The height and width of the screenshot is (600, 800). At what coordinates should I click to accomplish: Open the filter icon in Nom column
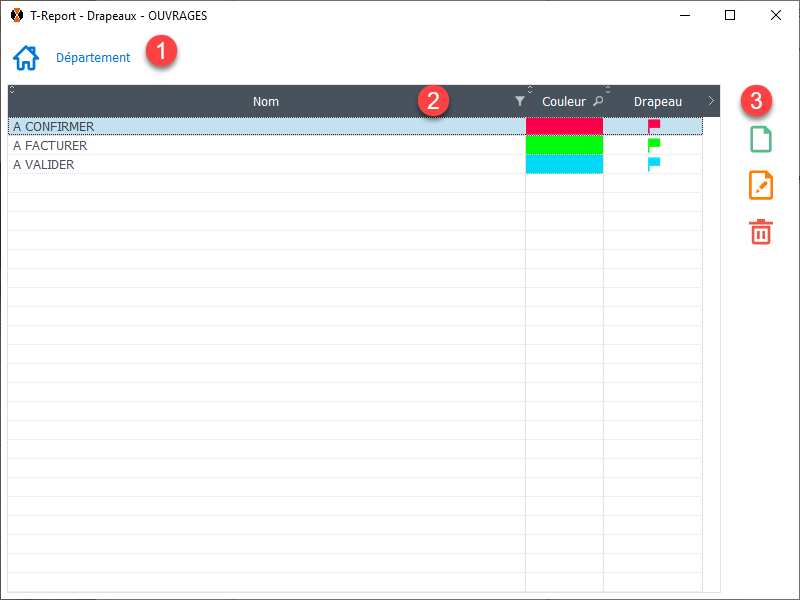(x=519, y=101)
